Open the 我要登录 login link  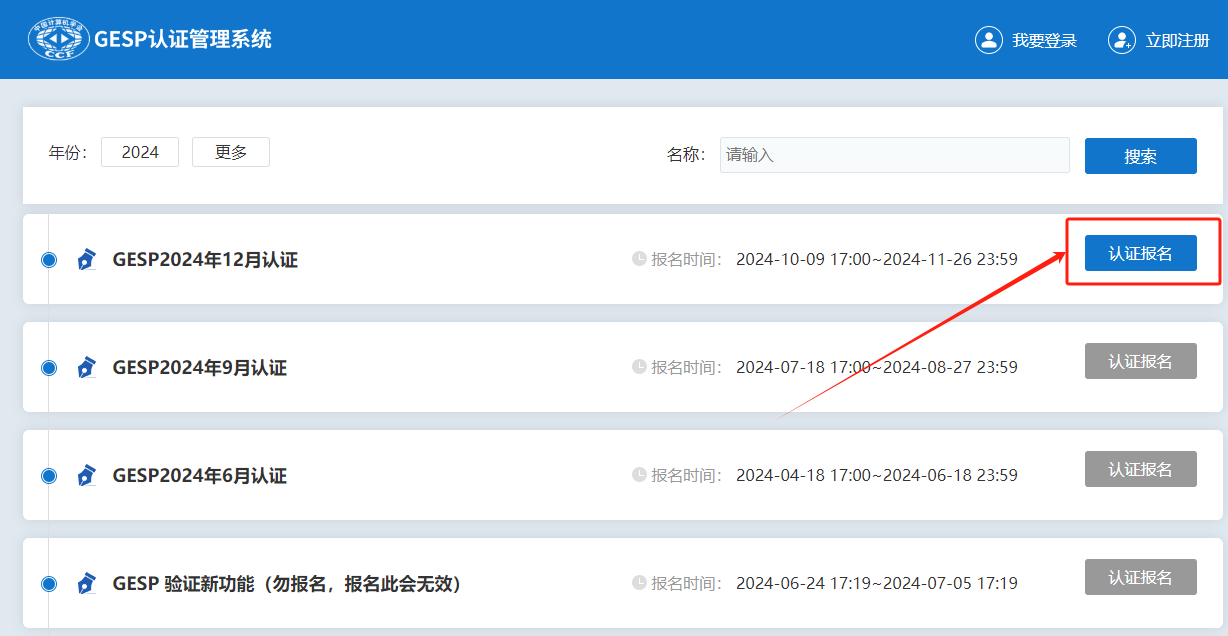pyautogui.click(x=1044, y=41)
